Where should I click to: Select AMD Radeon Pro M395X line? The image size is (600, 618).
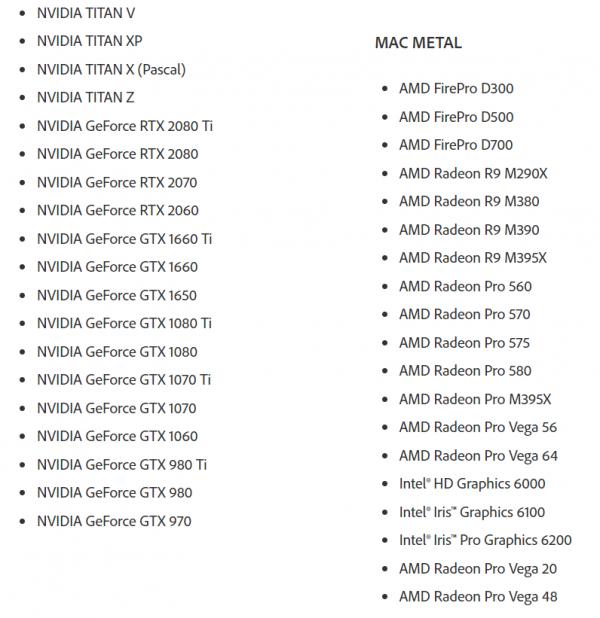pos(475,399)
